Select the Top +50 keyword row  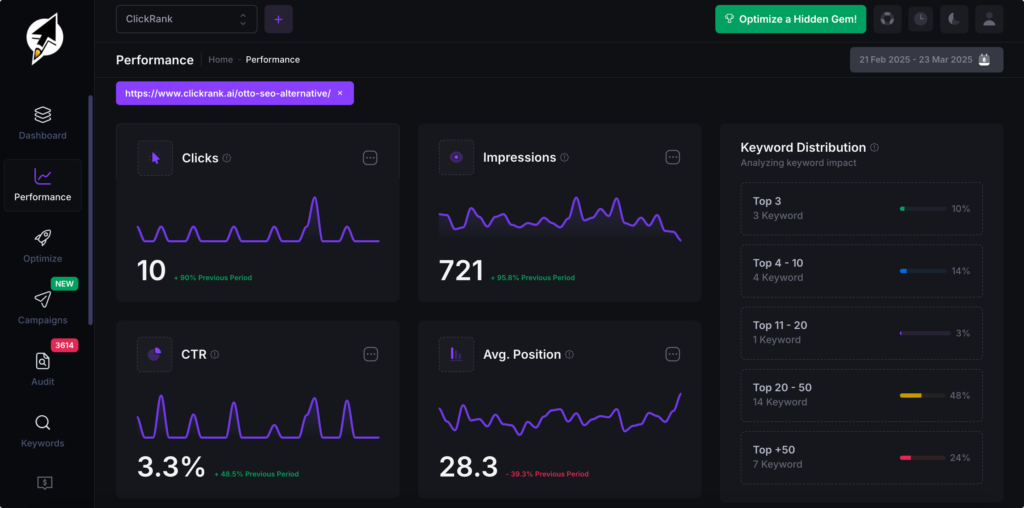(861, 458)
